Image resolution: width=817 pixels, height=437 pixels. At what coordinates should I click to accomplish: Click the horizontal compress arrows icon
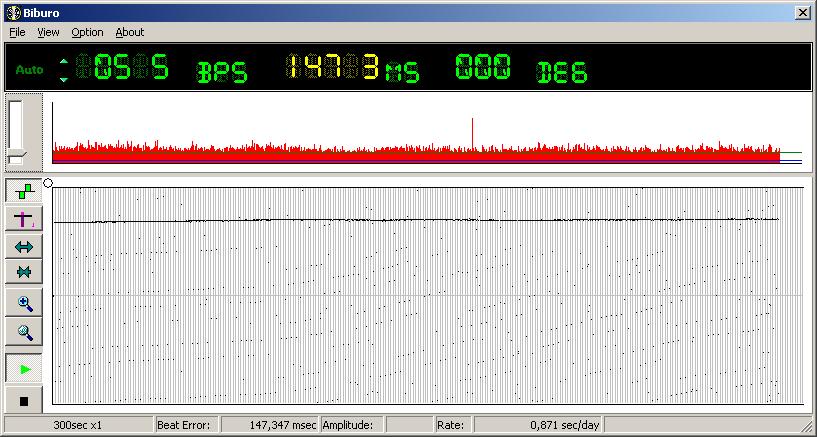[x=24, y=272]
